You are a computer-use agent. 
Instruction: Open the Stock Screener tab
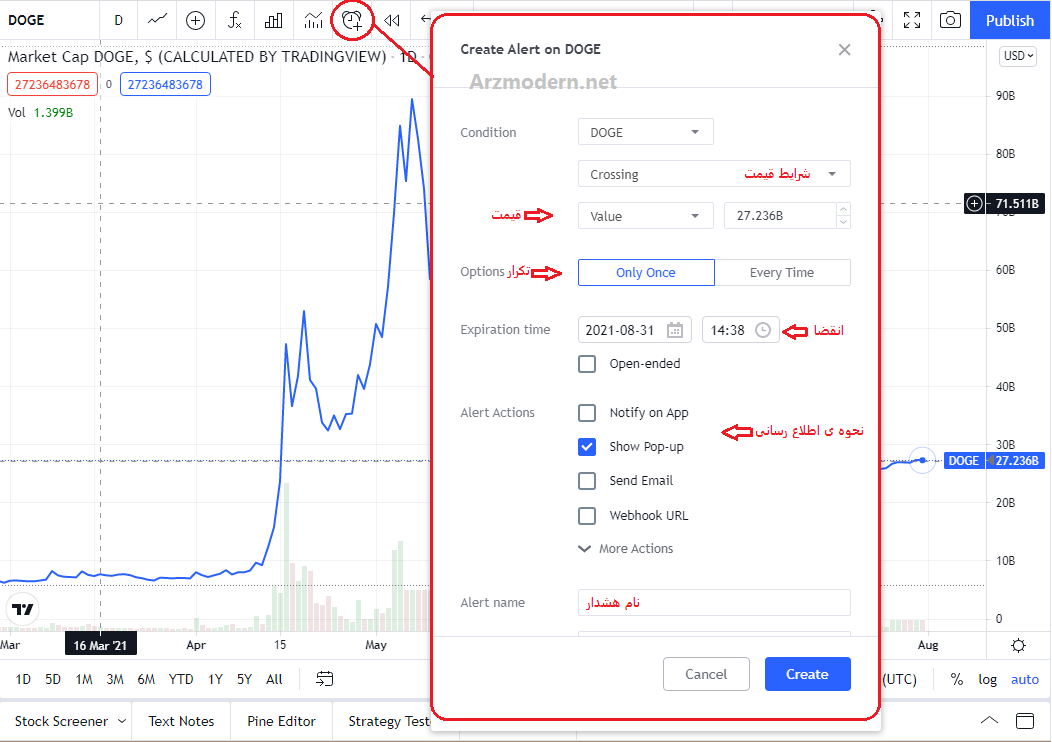(x=61, y=721)
